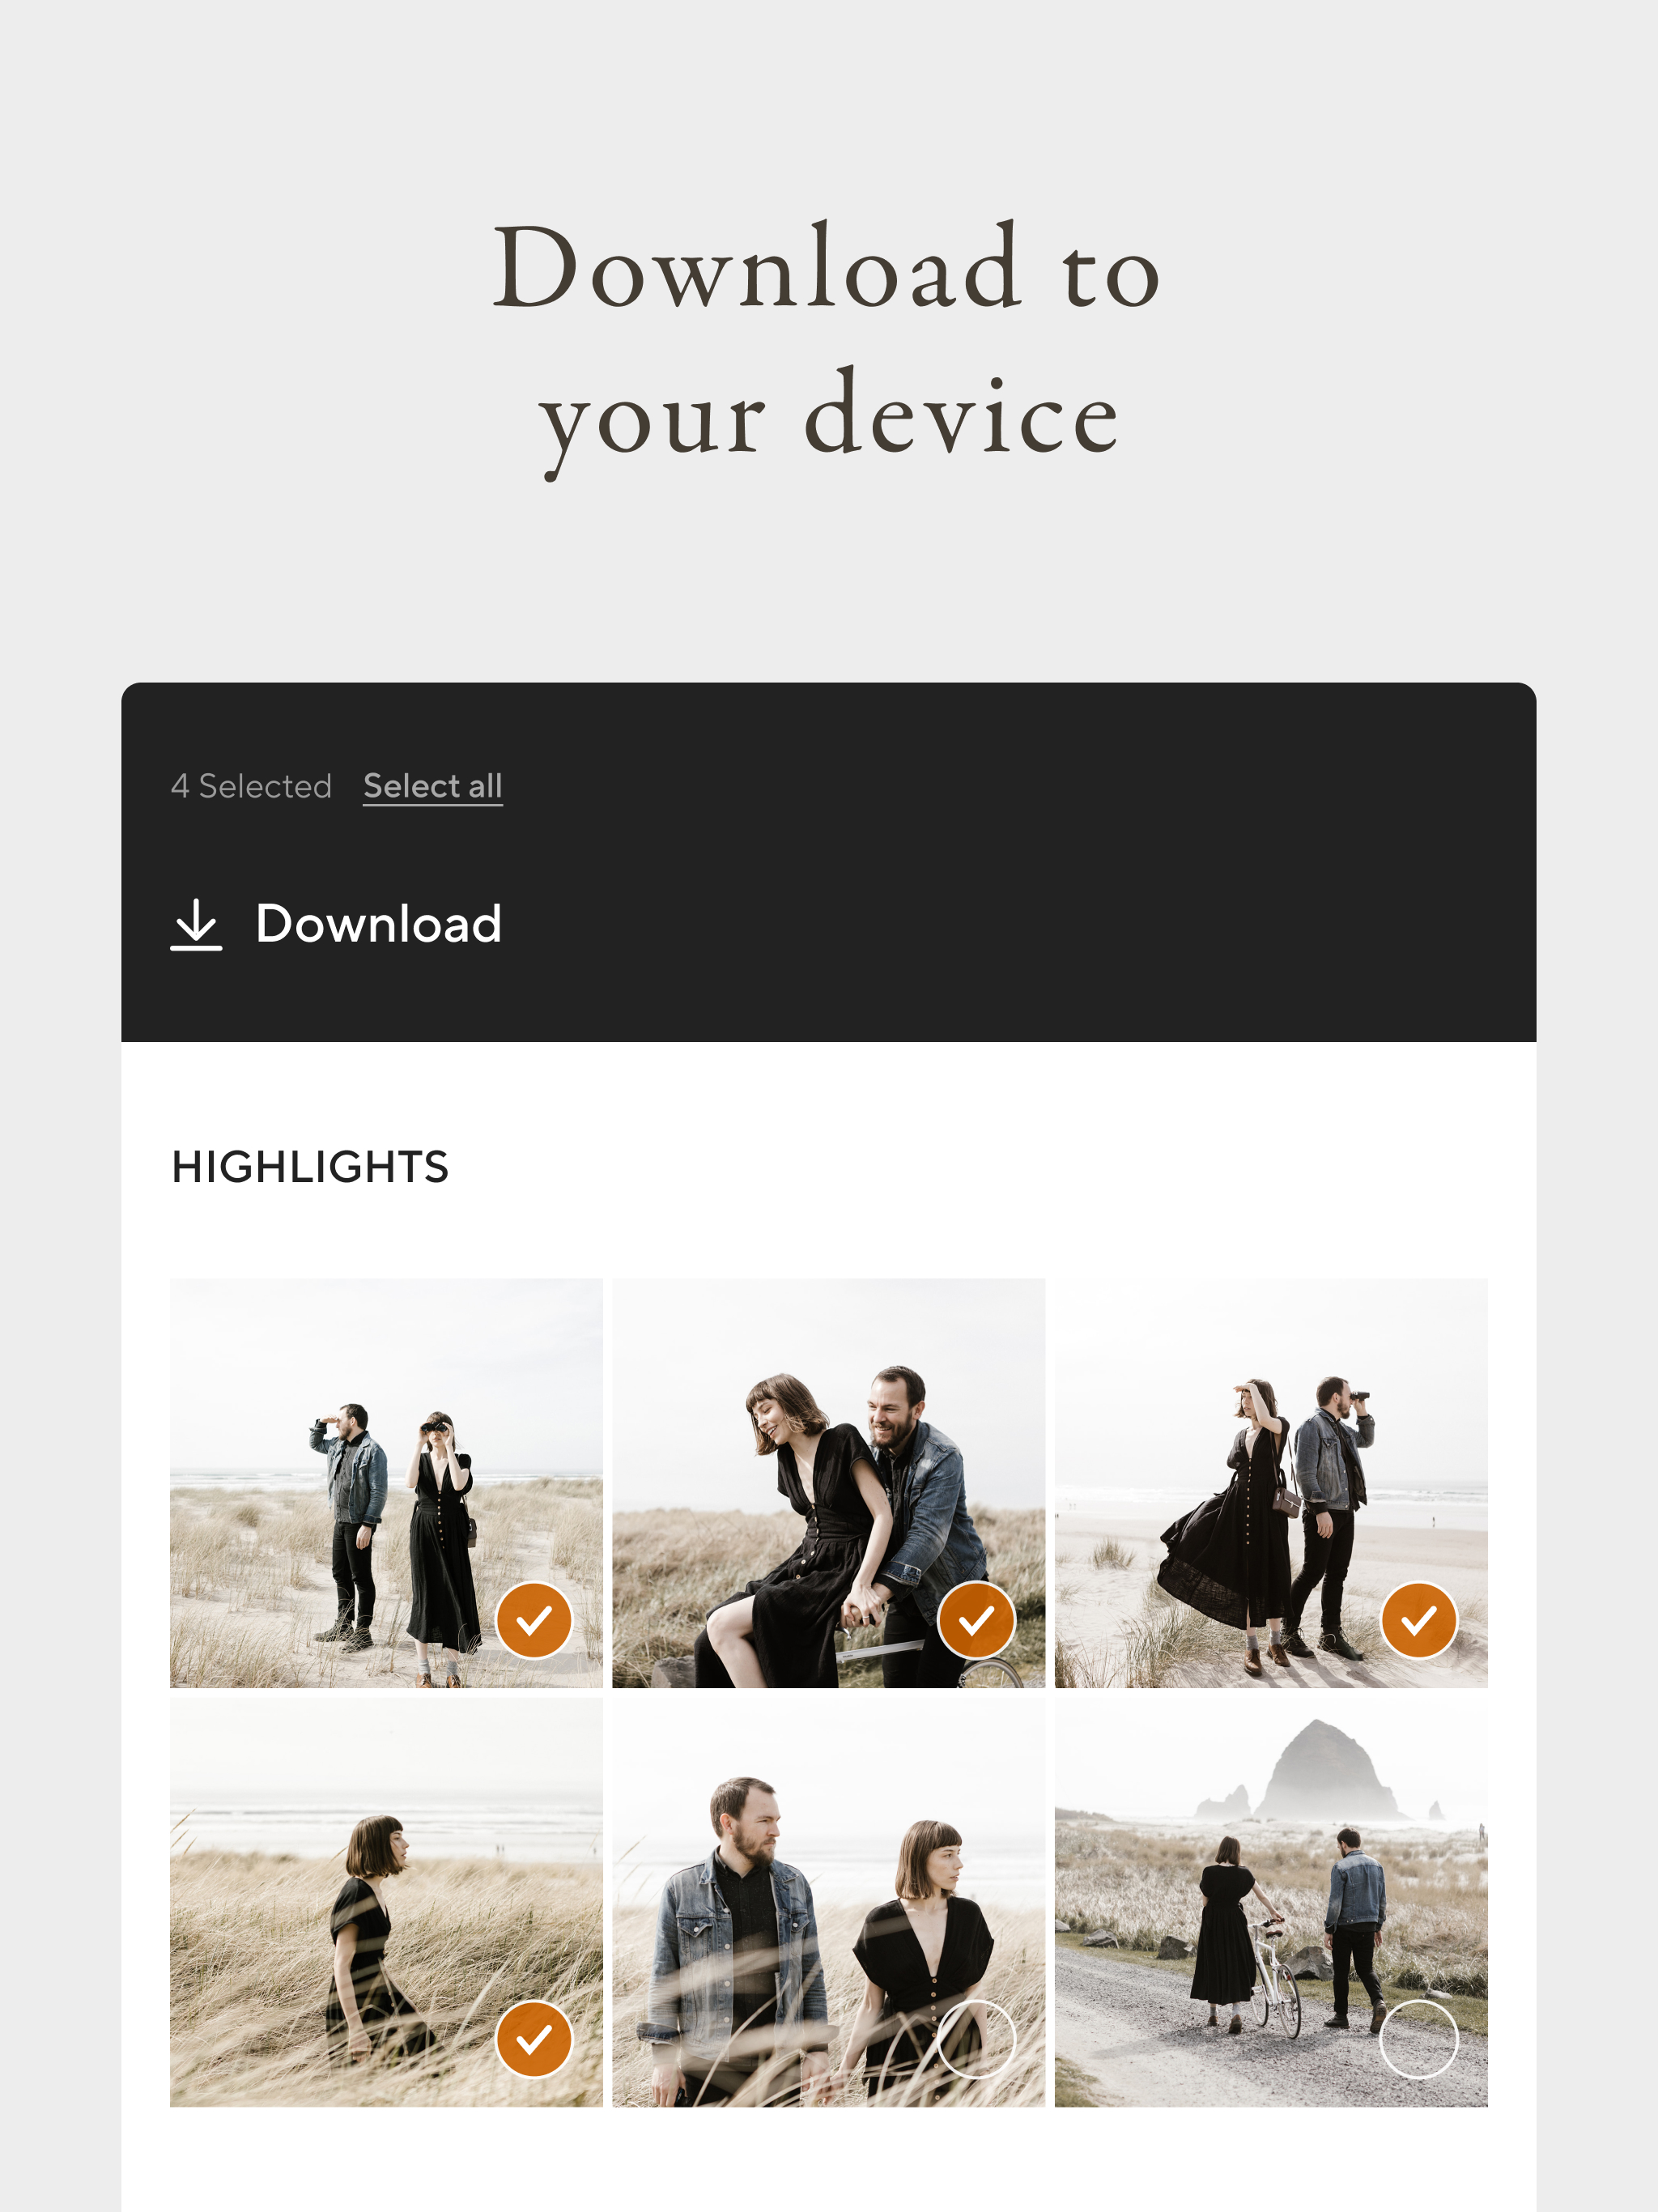The width and height of the screenshot is (1658, 2212).
Task: Open the couple walking bike toward rock photo
Action: click(x=1271, y=1902)
